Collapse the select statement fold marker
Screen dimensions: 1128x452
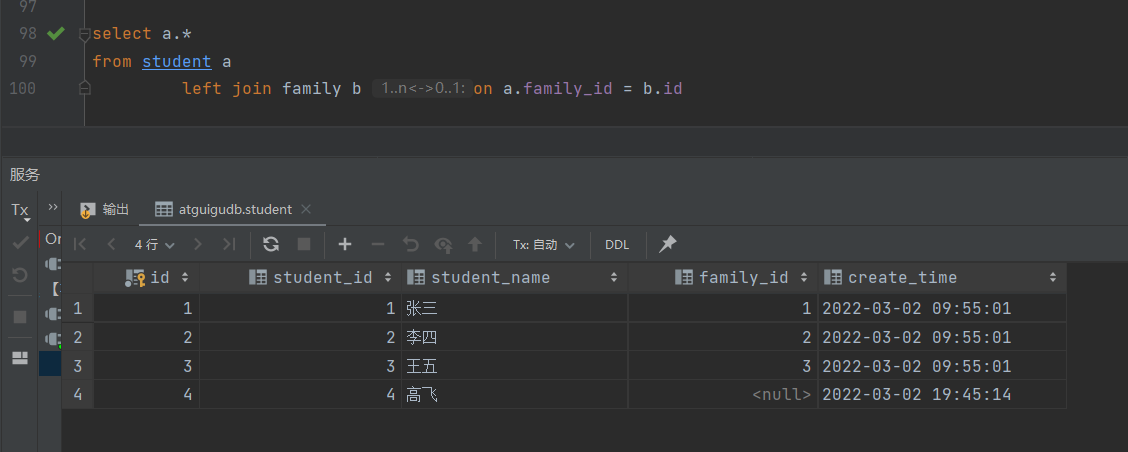[x=85, y=34]
